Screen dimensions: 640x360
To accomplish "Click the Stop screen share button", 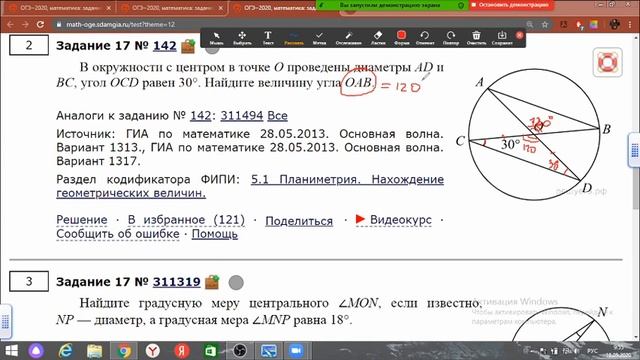I will 511,5.
